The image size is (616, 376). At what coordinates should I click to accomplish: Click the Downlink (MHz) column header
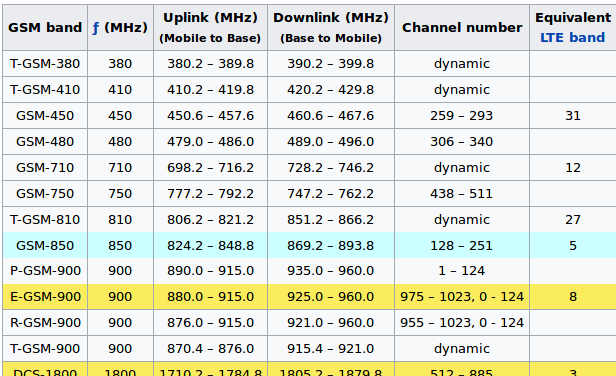tap(331, 28)
